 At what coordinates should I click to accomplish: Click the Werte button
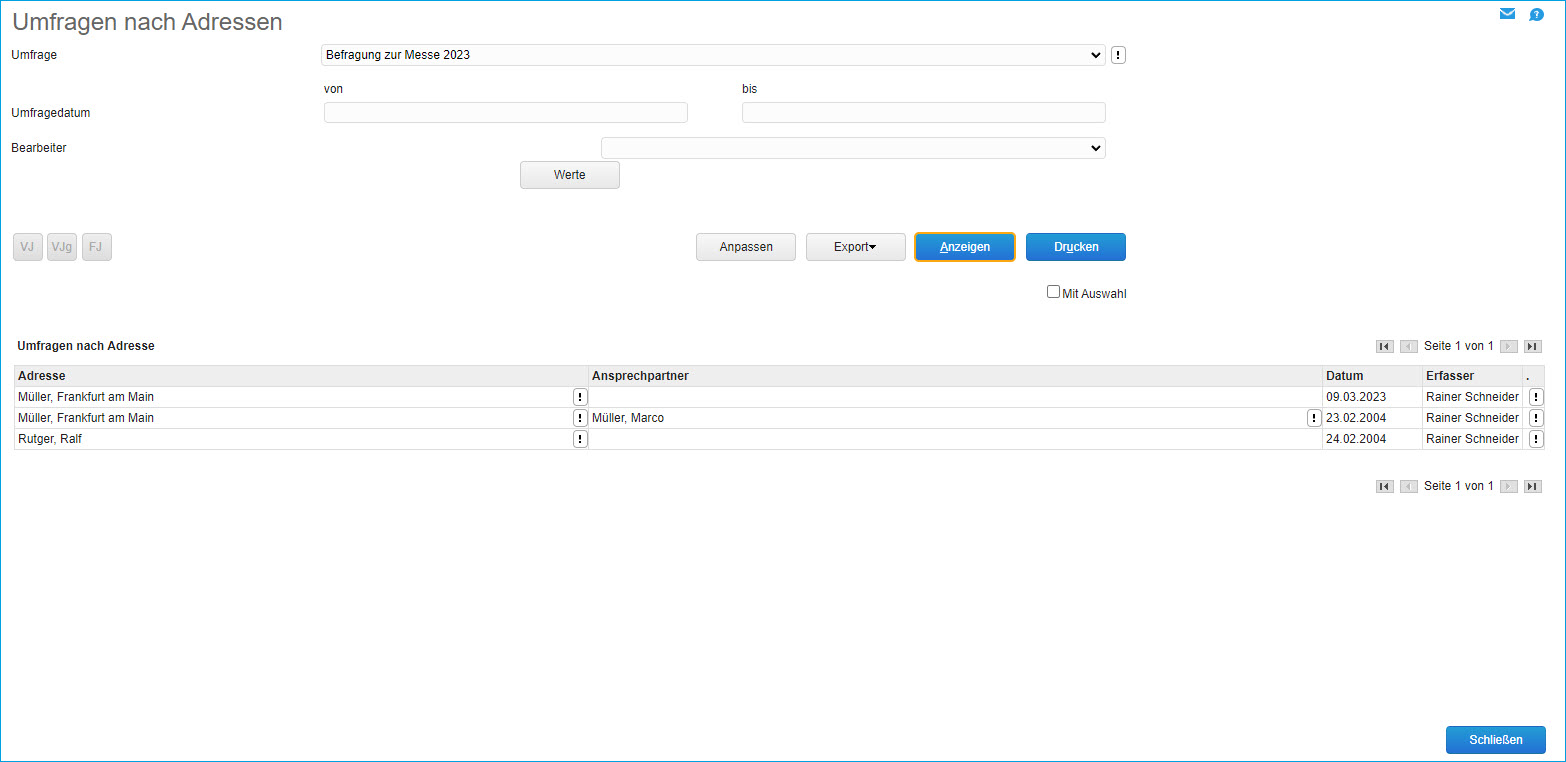tap(570, 175)
